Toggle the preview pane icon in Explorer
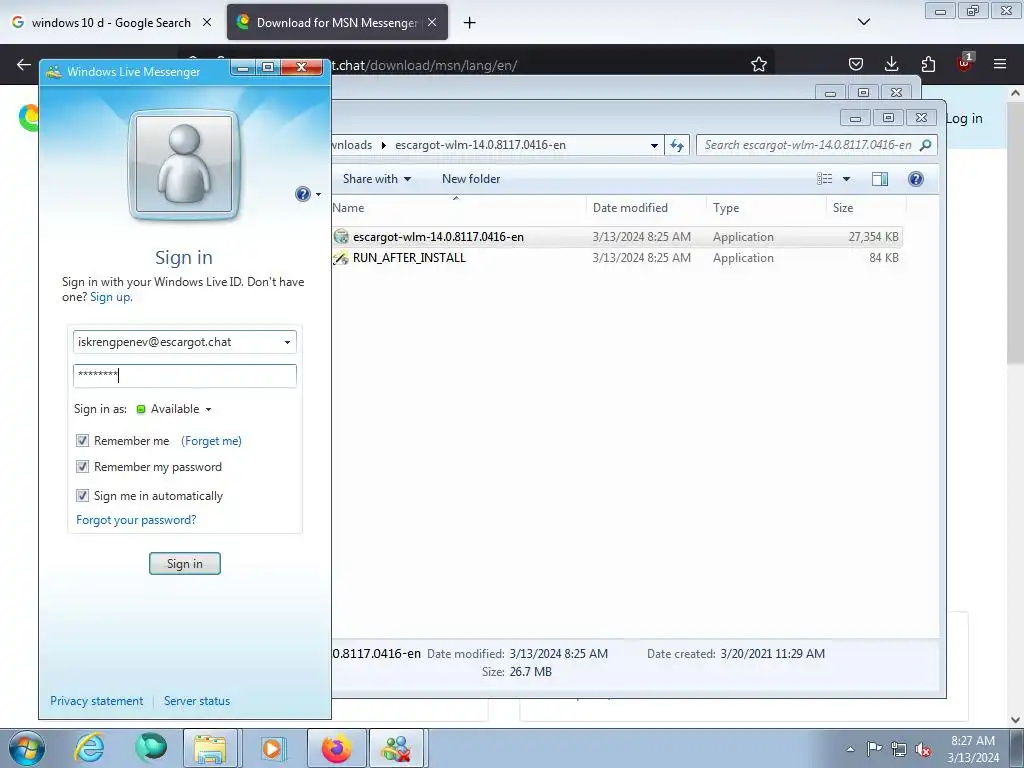 pos(880,179)
